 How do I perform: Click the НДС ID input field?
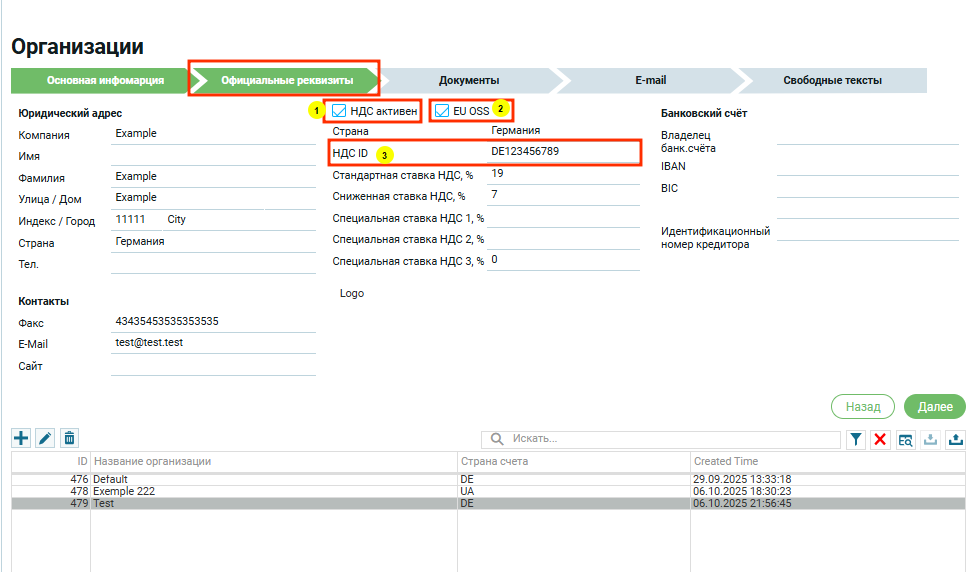tap(562, 152)
